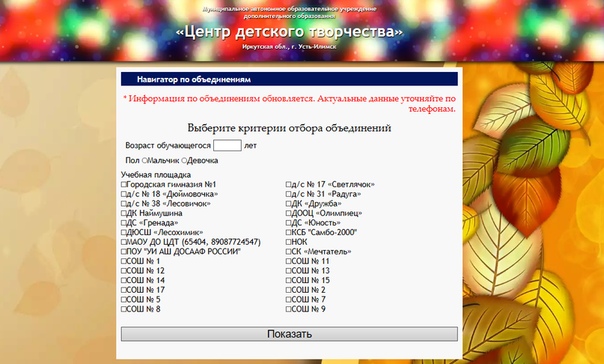Click the 'Возраст обучающегося' label
This screenshot has height=364, width=604.
click(168, 146)
